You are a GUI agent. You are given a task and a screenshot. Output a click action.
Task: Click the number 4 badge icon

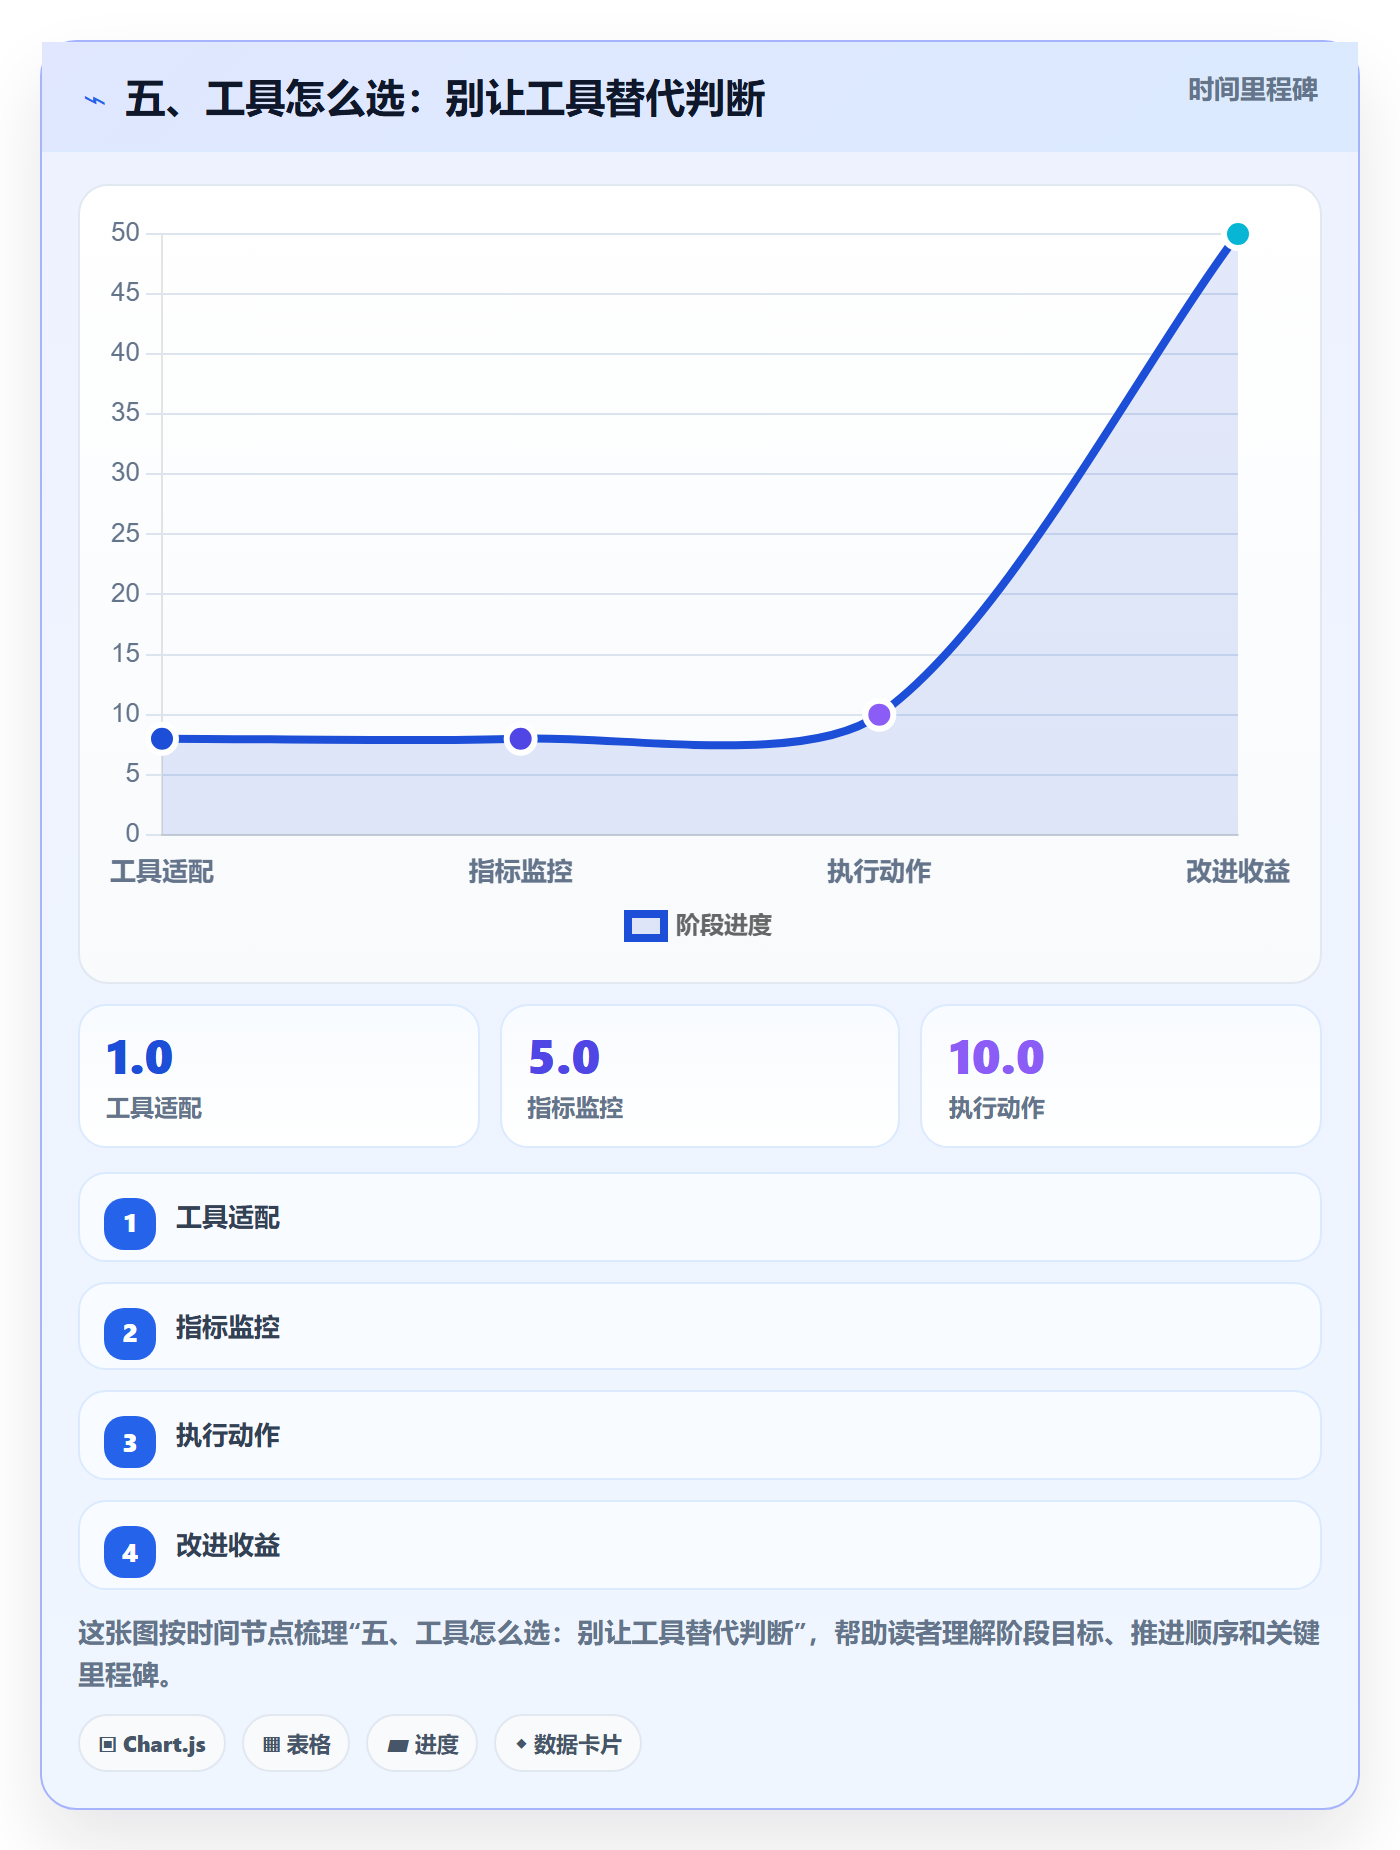(x=130, y=1552)
